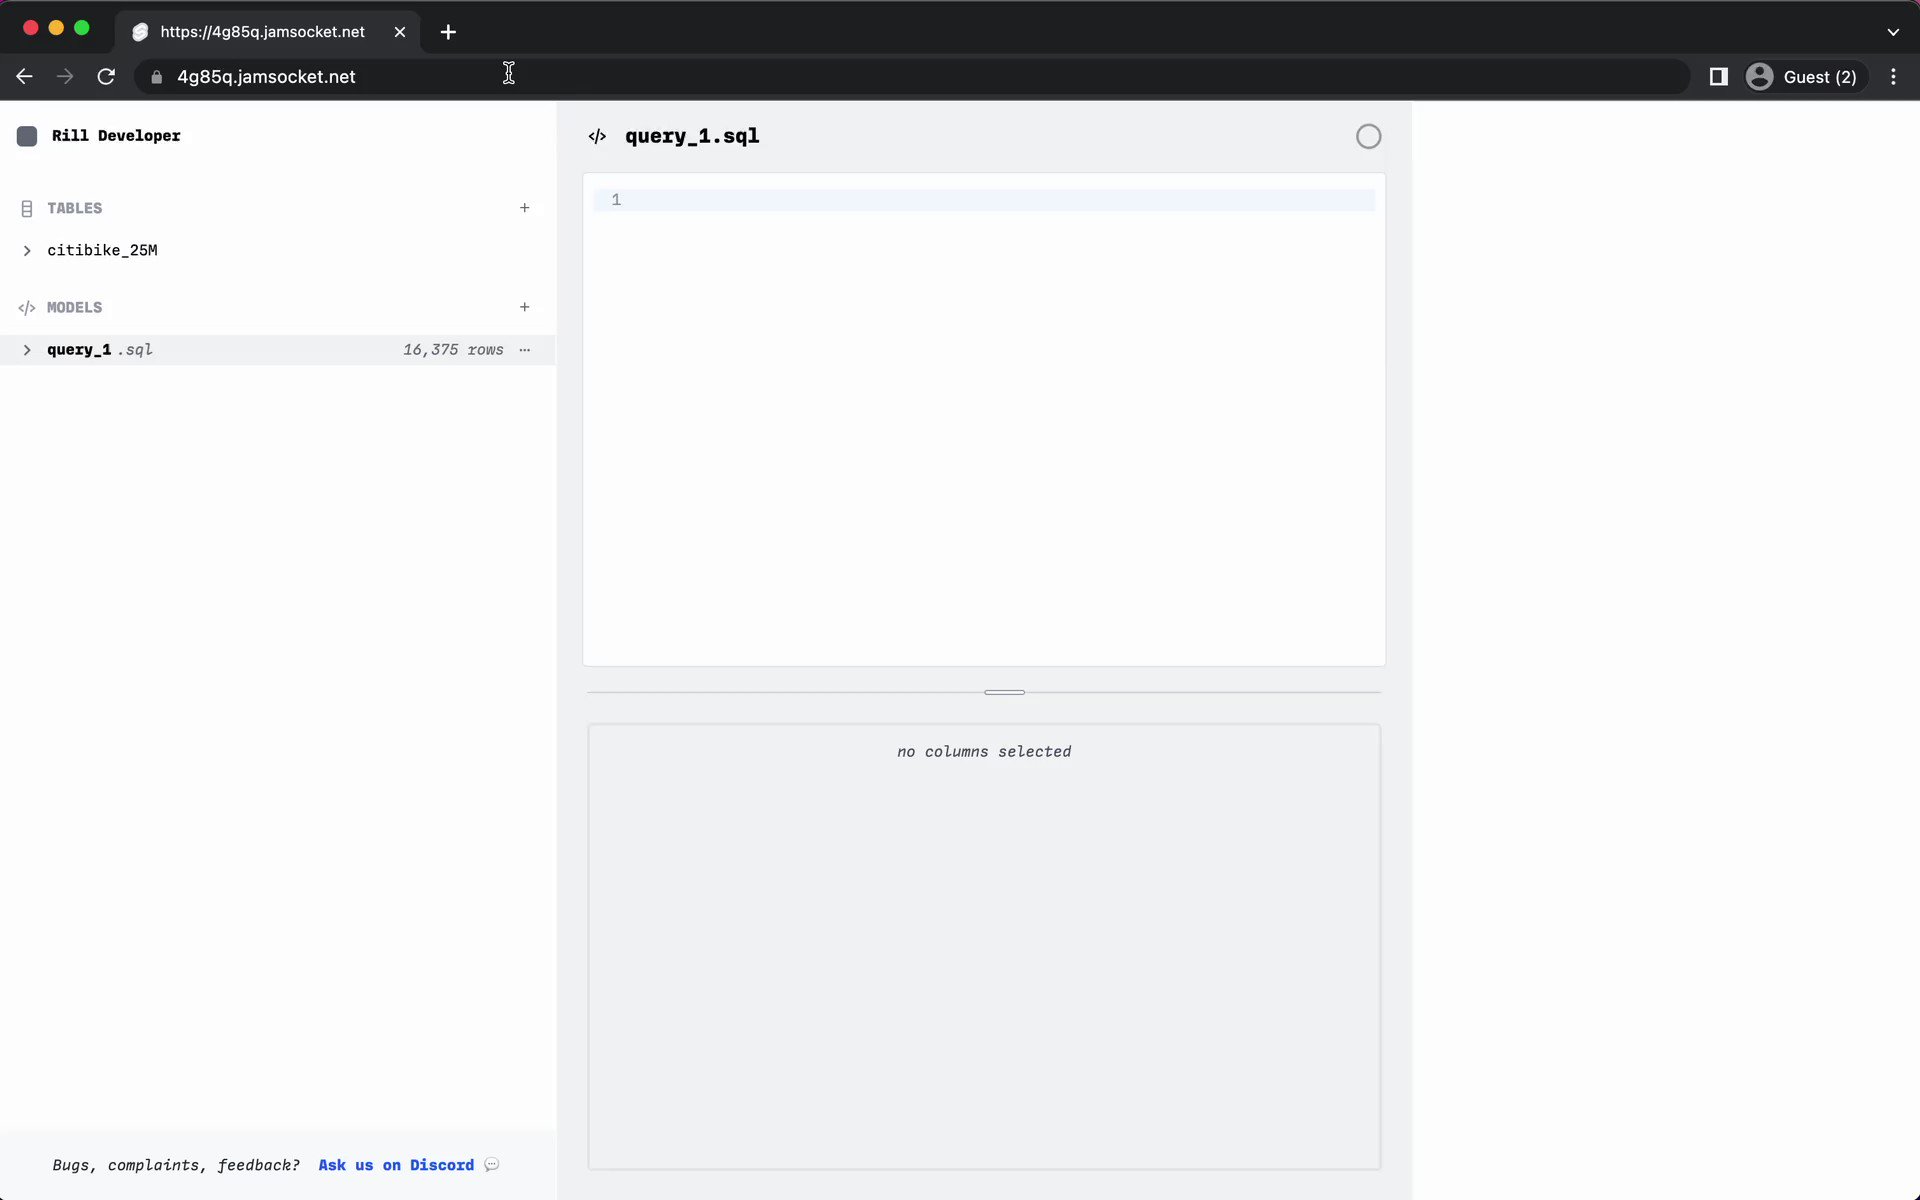Select the query_1.sql model row

pyautogui.click(x=278, y=350)
